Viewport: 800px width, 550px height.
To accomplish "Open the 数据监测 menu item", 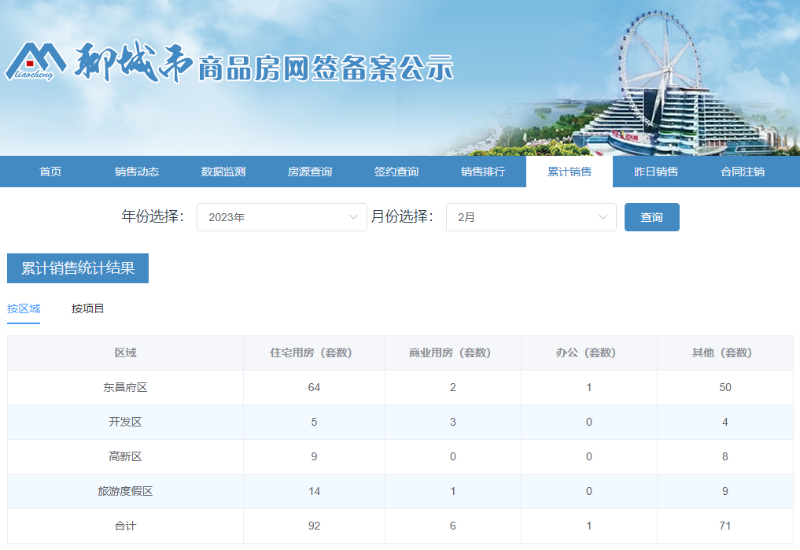I will tap(223, 172).
